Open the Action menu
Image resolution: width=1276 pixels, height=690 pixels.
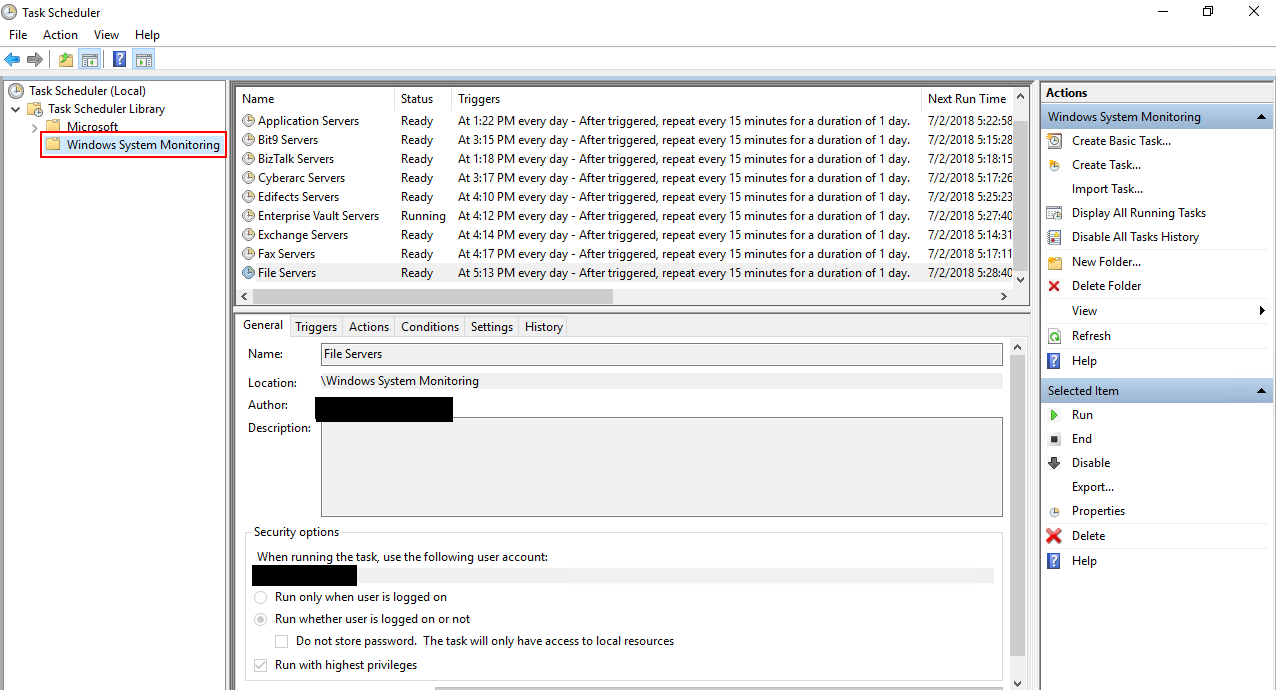coord(60,34)
